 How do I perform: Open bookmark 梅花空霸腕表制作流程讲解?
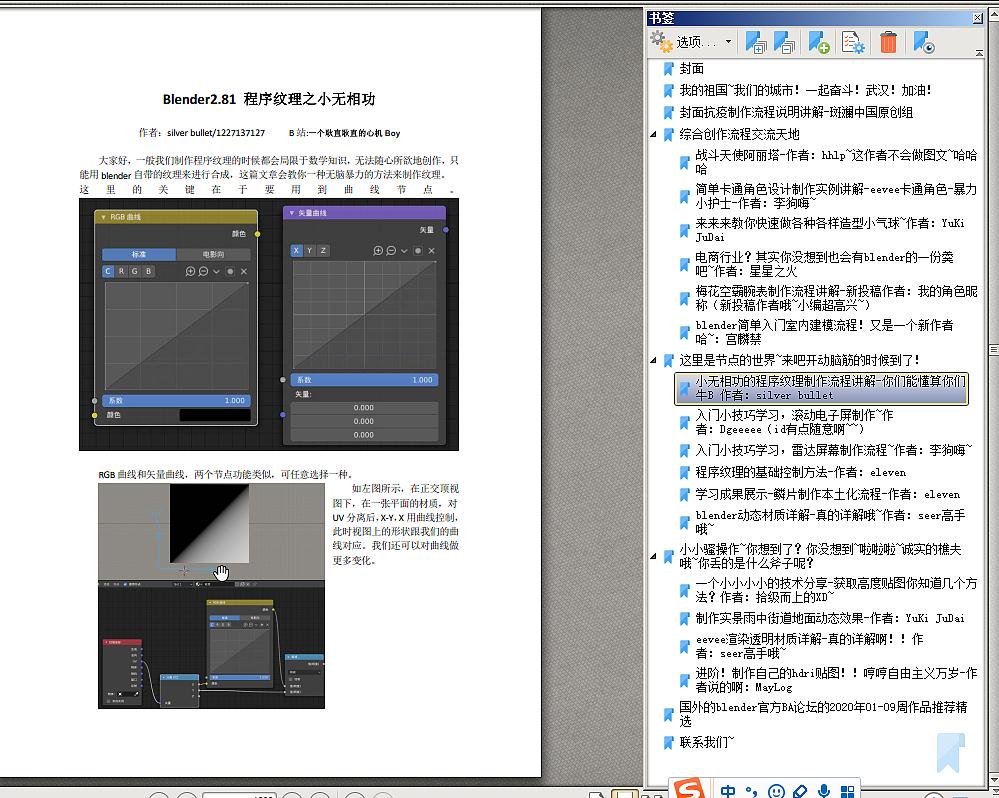pos(835,298)
